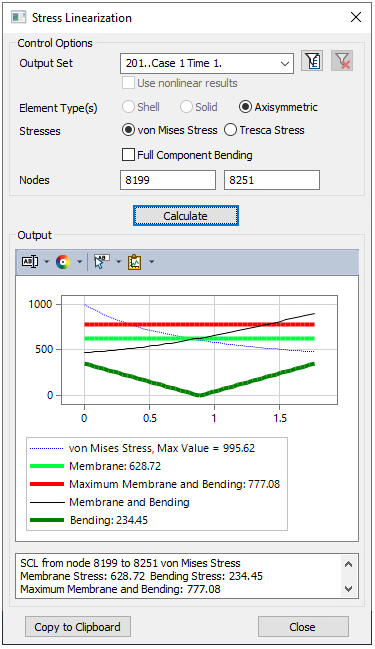Click the second Nodes field containing 8251

(272, 180)
